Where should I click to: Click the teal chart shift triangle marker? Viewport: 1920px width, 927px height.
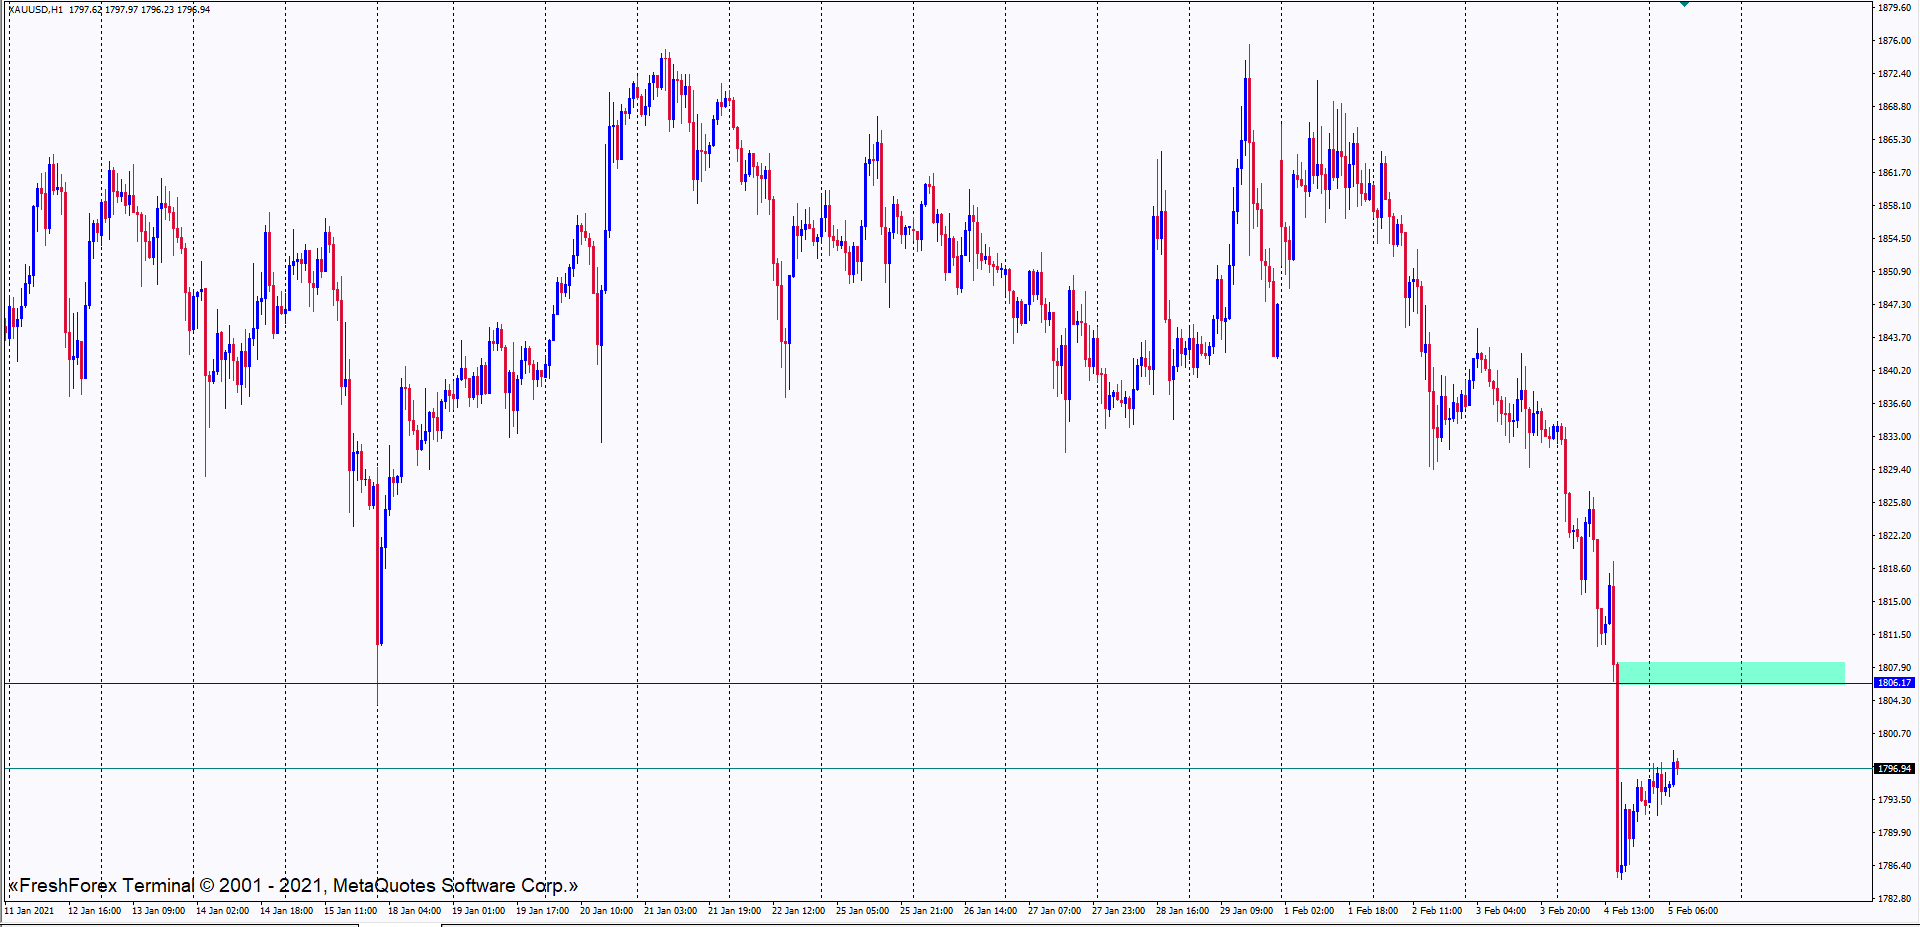(x=1684, y=4)
